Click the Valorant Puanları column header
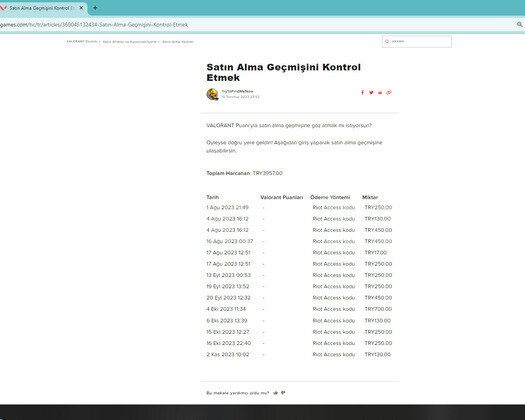The image size is (525, 420). [x=282, y=197]
